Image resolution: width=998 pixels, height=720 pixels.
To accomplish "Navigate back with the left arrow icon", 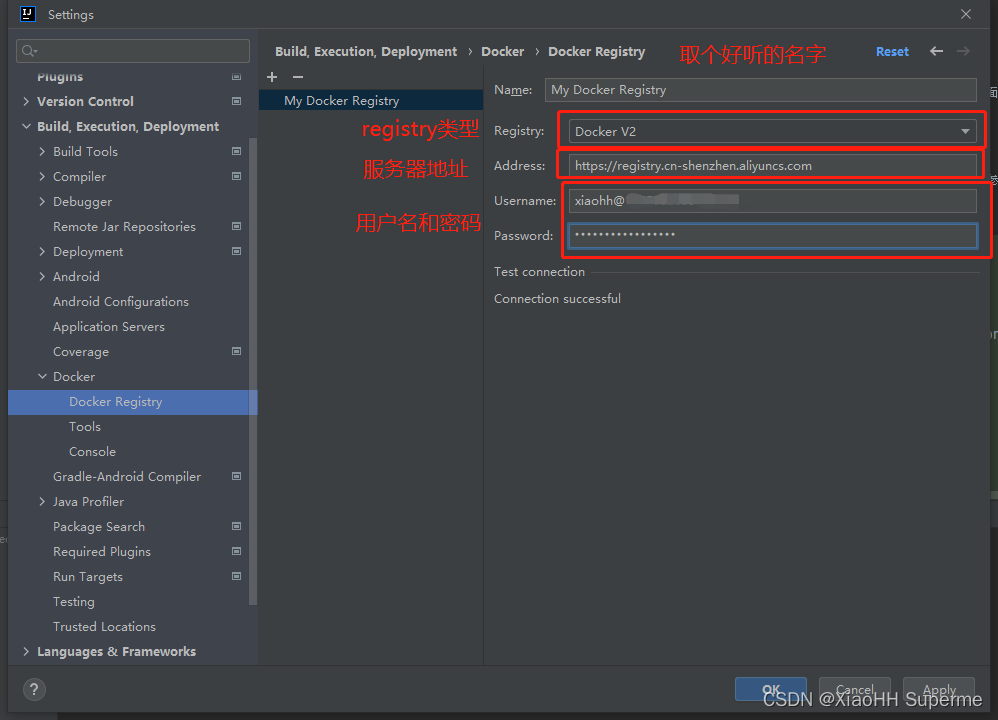I will click(934, 51).
